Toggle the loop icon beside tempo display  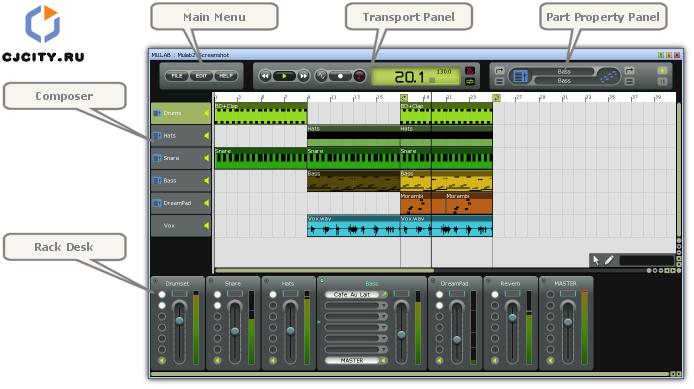click(470, 81)
